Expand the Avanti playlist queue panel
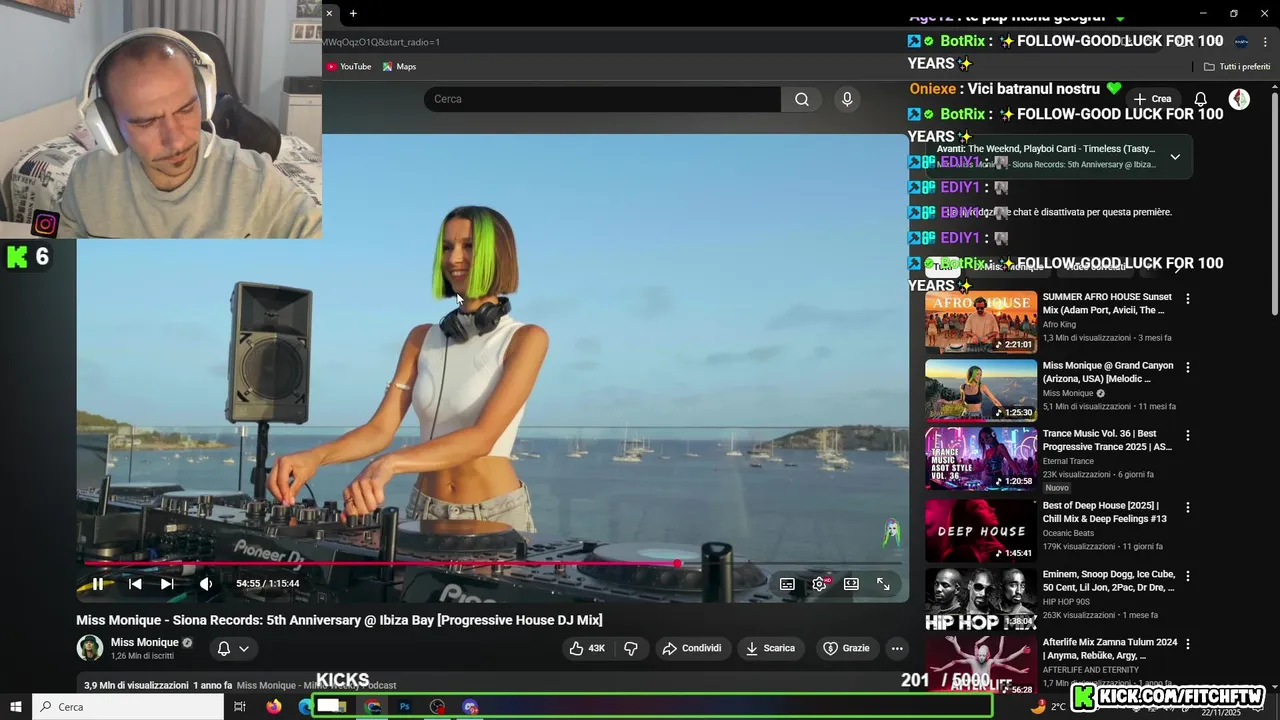The width and height of the screenshot is (1280, 720). [x=1175, y=157]
